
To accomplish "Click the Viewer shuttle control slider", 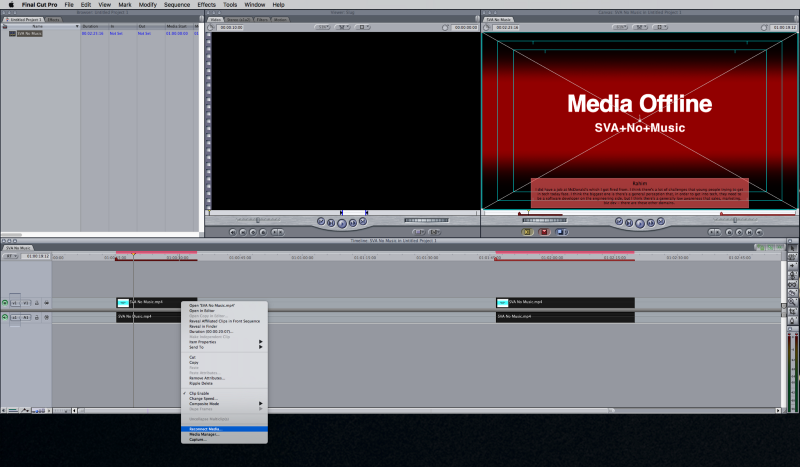I will click(257, 220).
